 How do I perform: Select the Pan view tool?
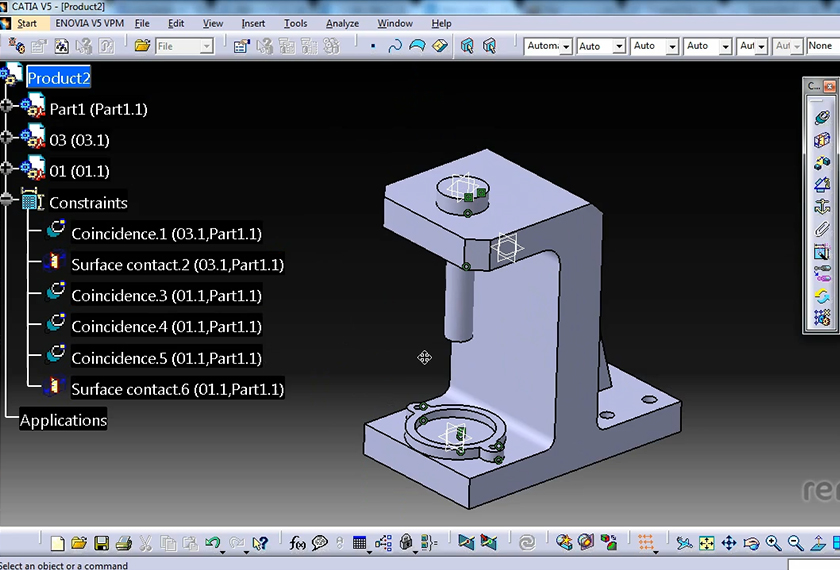point(729,543)
